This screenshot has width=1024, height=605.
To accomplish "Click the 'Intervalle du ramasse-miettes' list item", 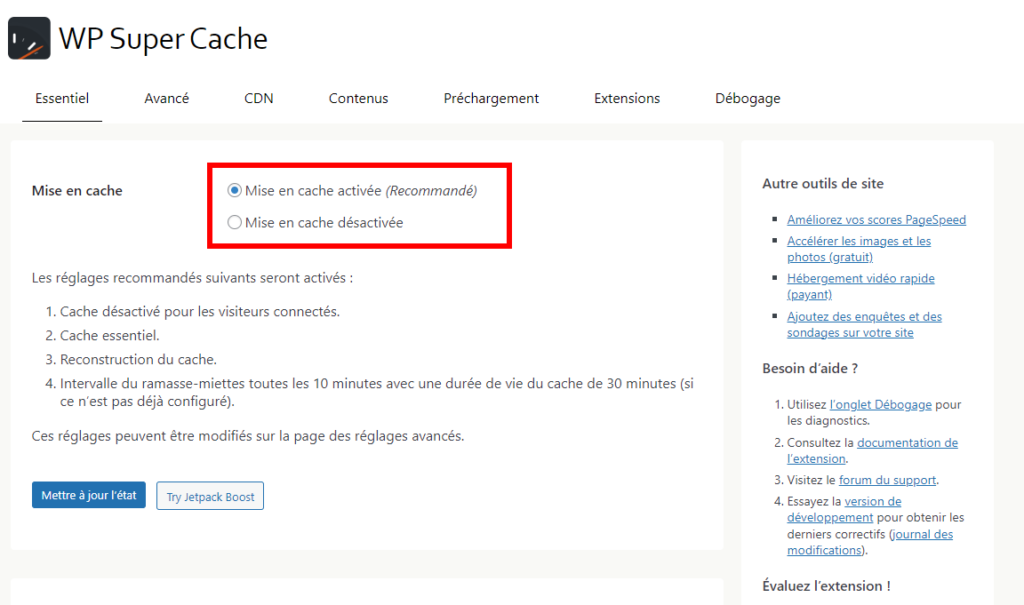I will click(377, 392).
